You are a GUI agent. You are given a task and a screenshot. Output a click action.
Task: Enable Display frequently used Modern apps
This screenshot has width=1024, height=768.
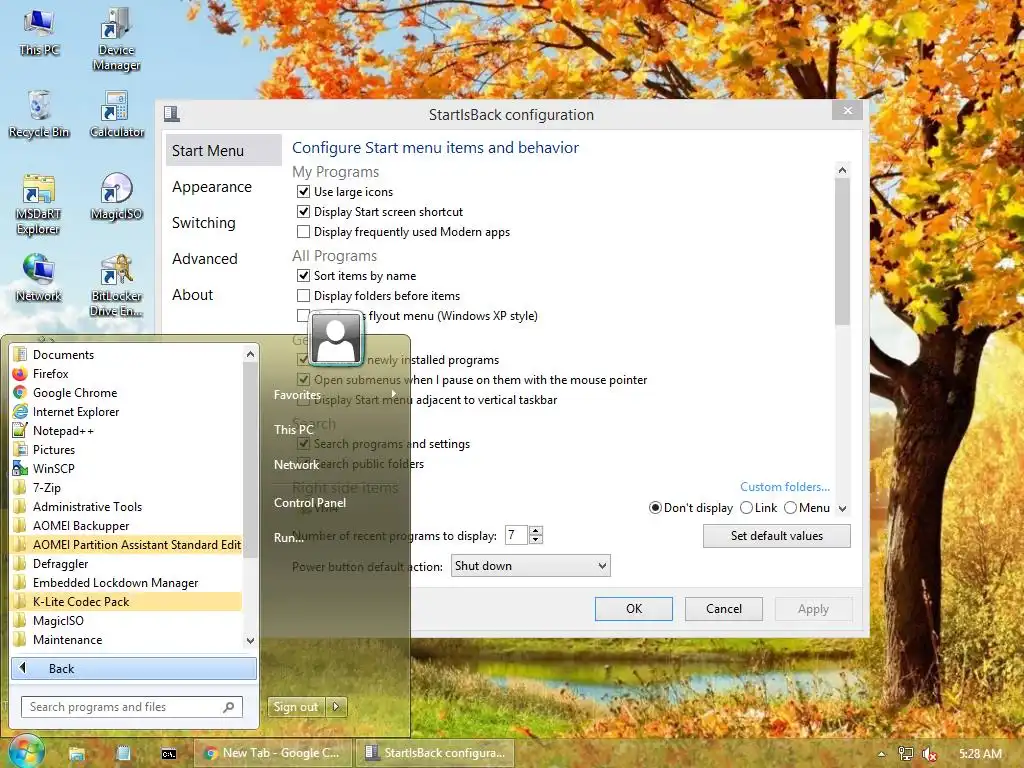[303, 232]
